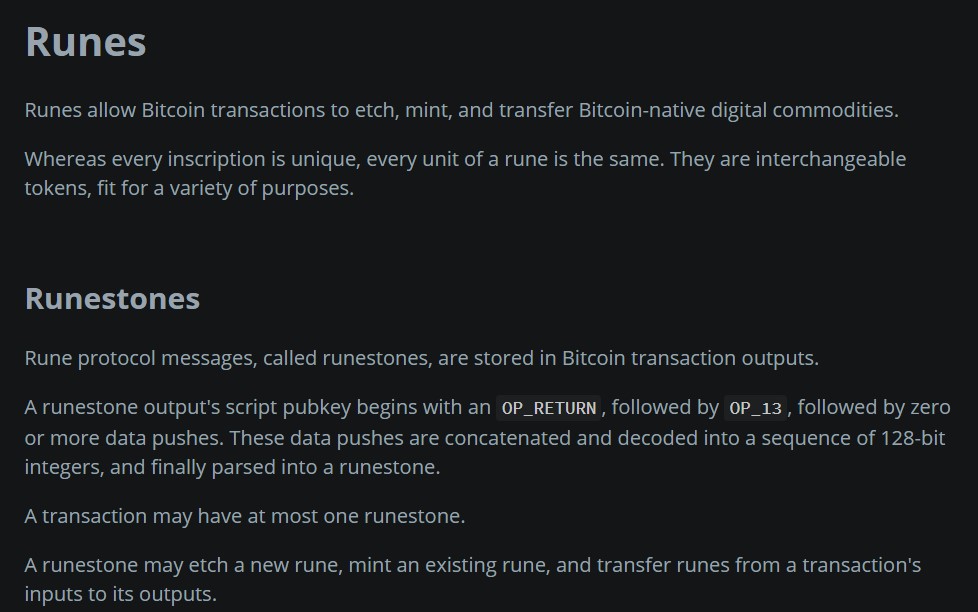This screenshot has height=612, width=978.
Task: Click the "Runestones" section heading
Action: (112, 298)
